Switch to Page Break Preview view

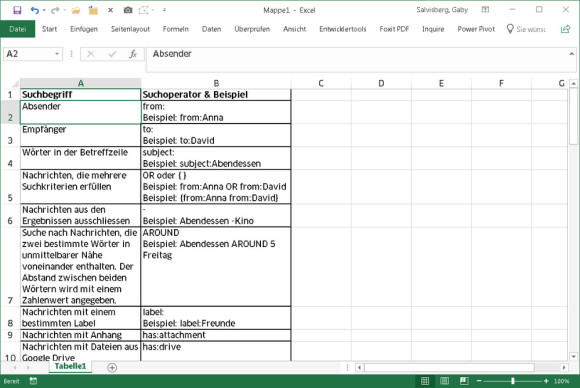click(x=464, y=381)
